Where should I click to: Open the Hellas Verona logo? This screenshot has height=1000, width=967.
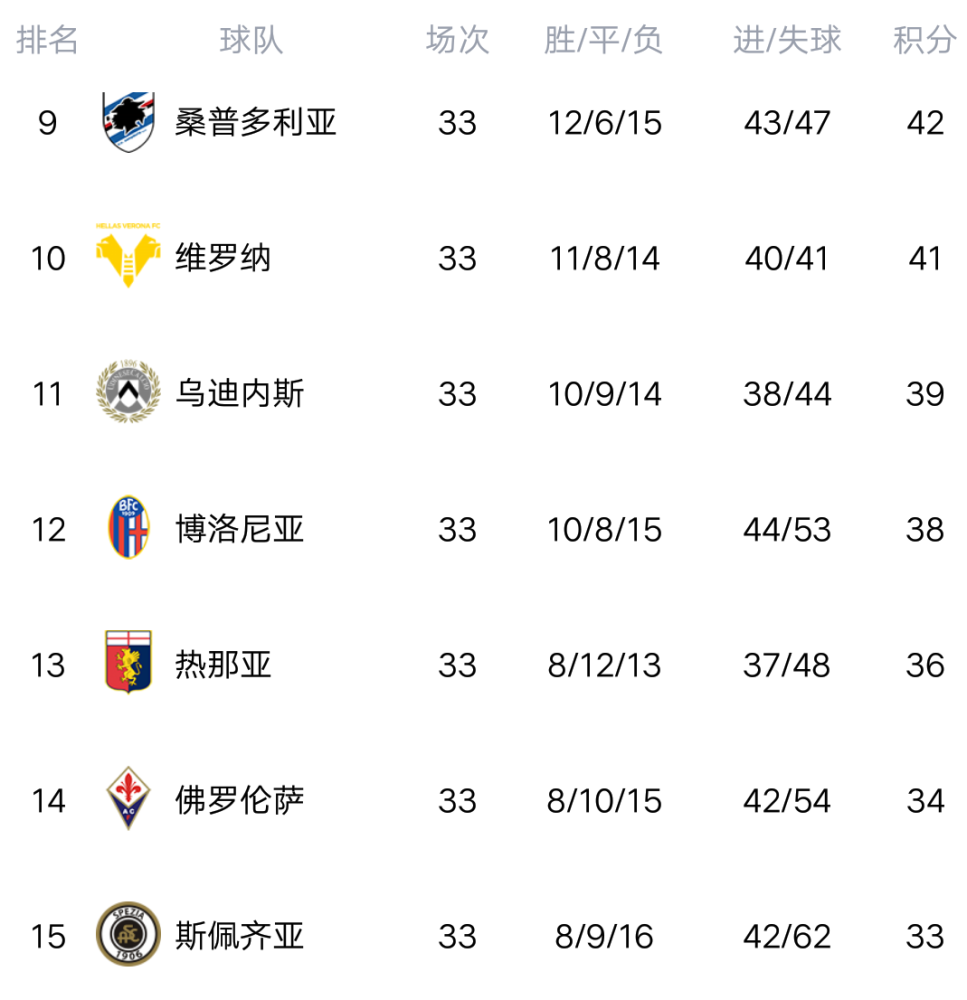[x=128, y=255]
